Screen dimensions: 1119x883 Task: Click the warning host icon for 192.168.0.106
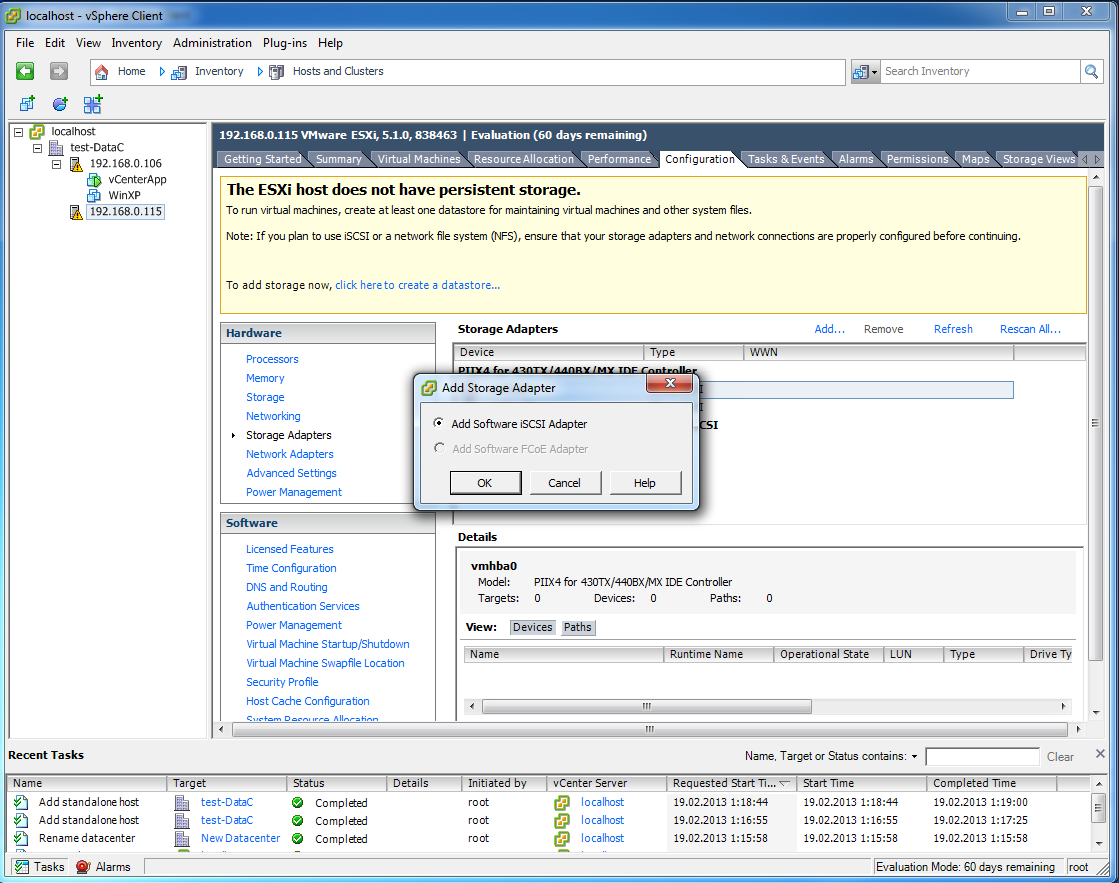76,164
